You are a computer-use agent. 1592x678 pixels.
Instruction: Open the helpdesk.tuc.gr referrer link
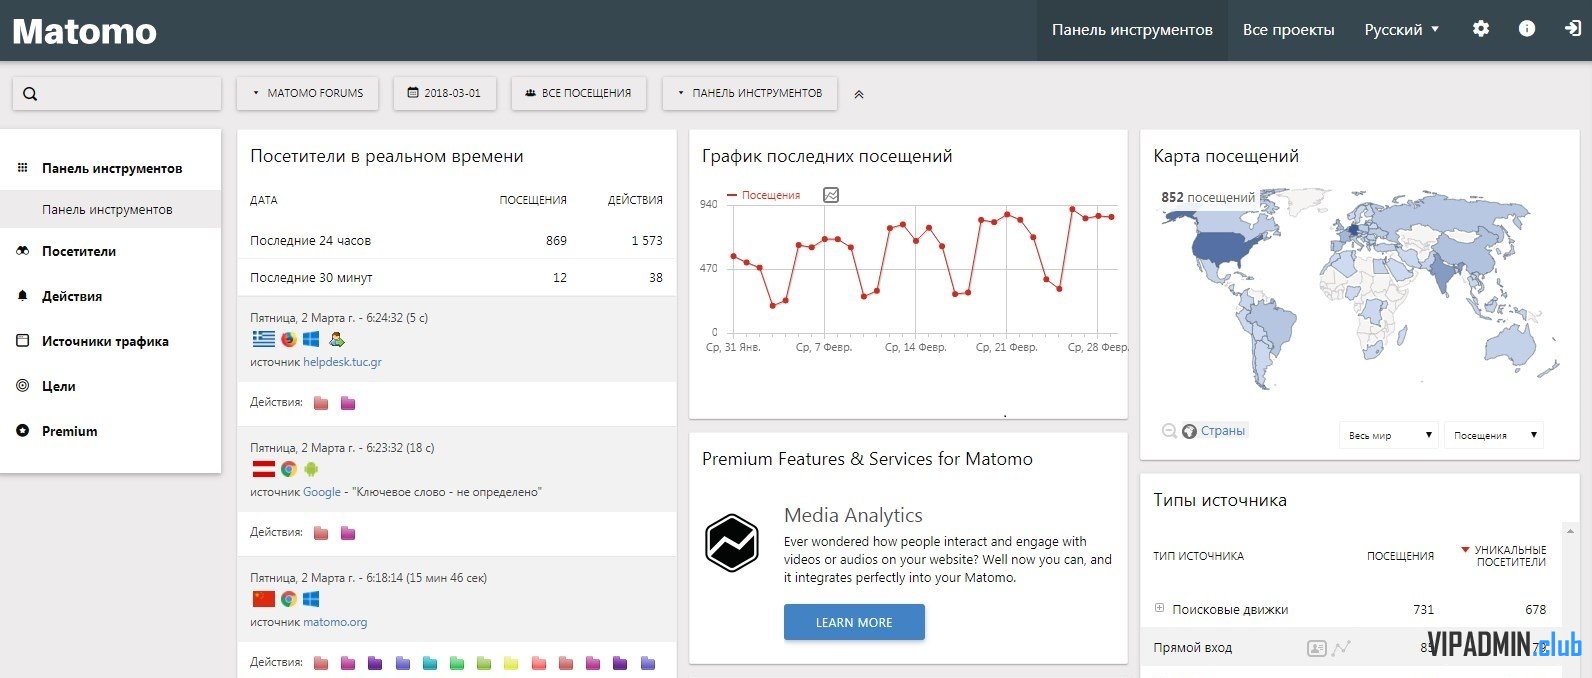(342, 362)
